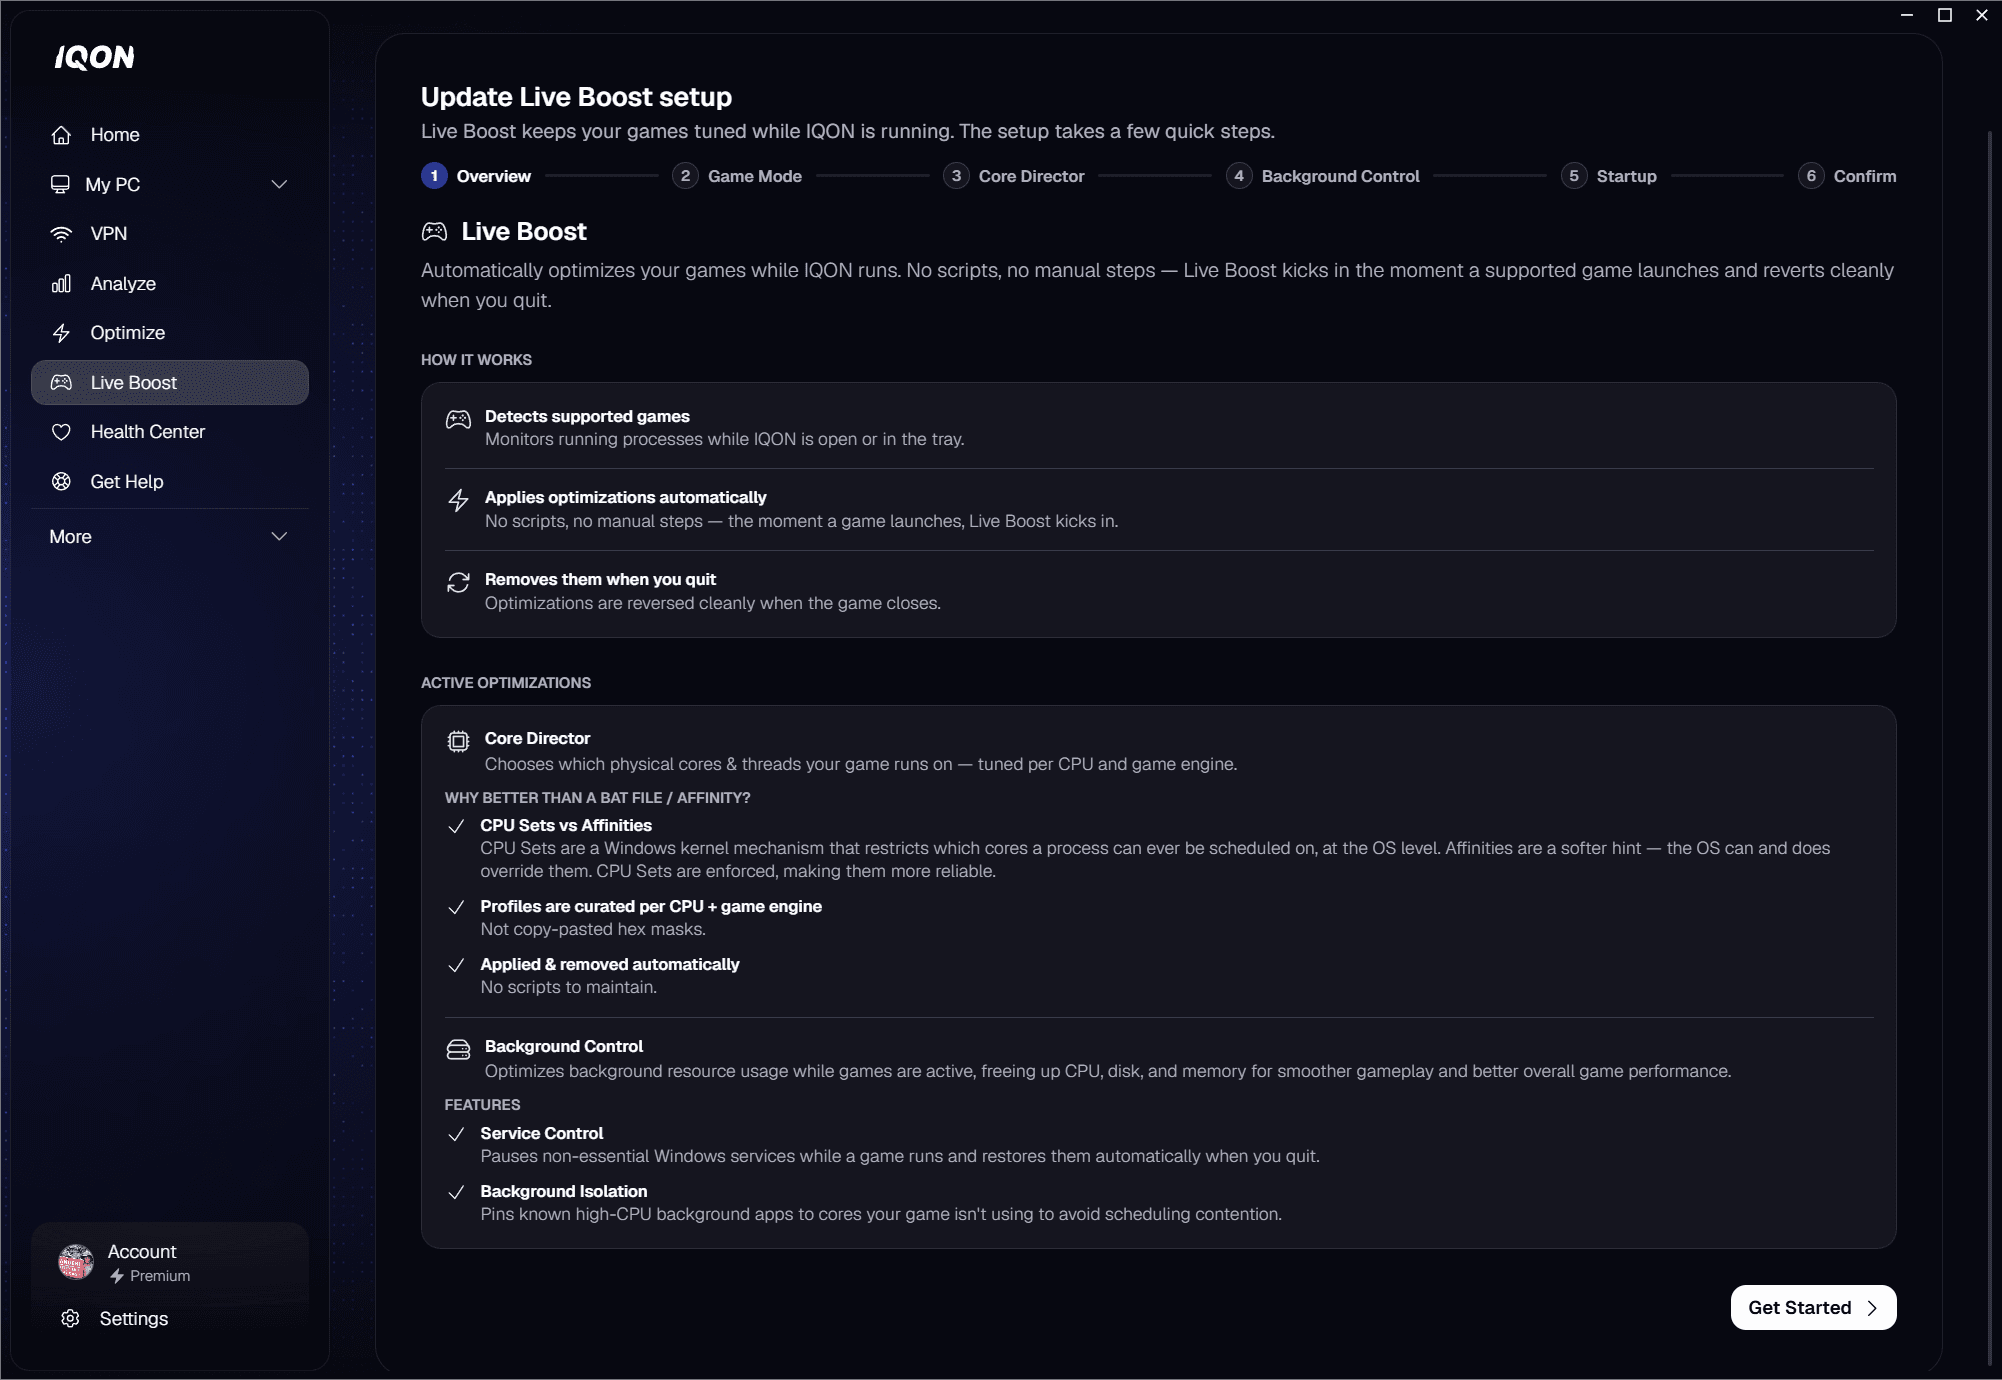Click the 'Core Director' section title

click(537, 739)
